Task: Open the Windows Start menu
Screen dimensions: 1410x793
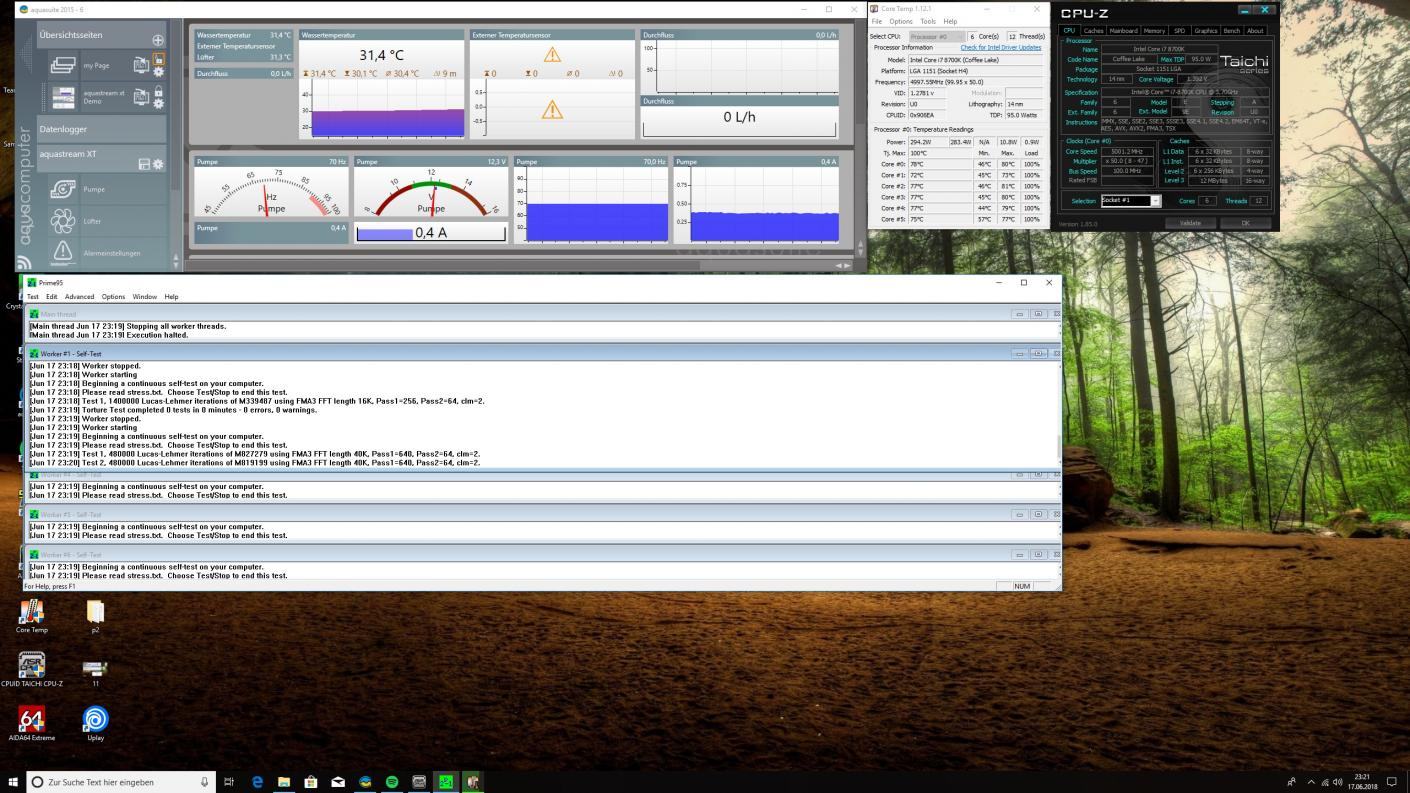Action: tap(13, 782)
